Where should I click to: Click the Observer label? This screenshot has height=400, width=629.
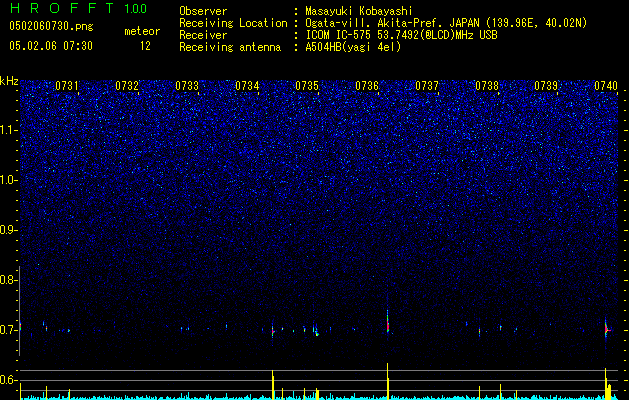click(203, 11)
